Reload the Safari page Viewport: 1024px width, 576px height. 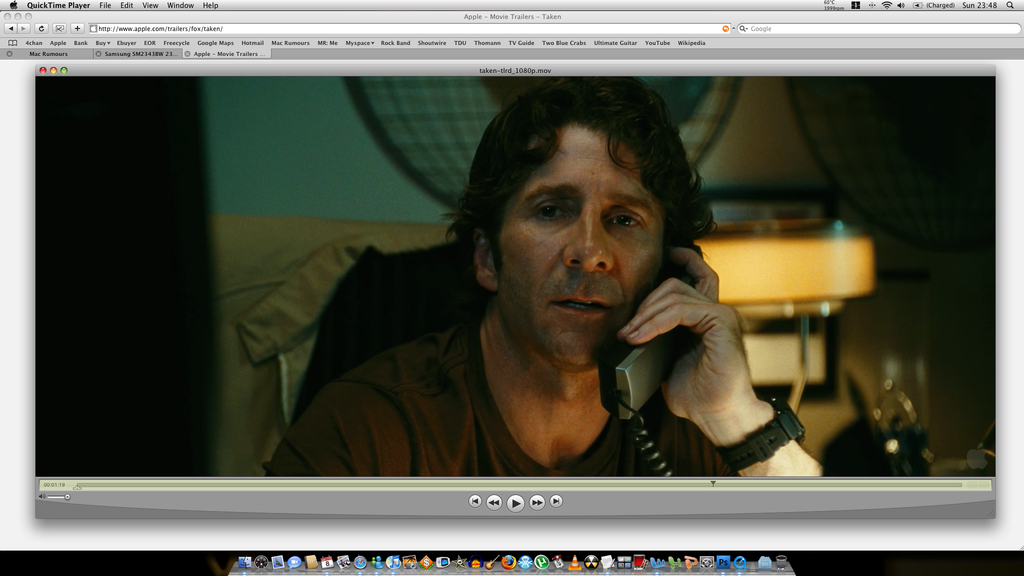[41, 29]
